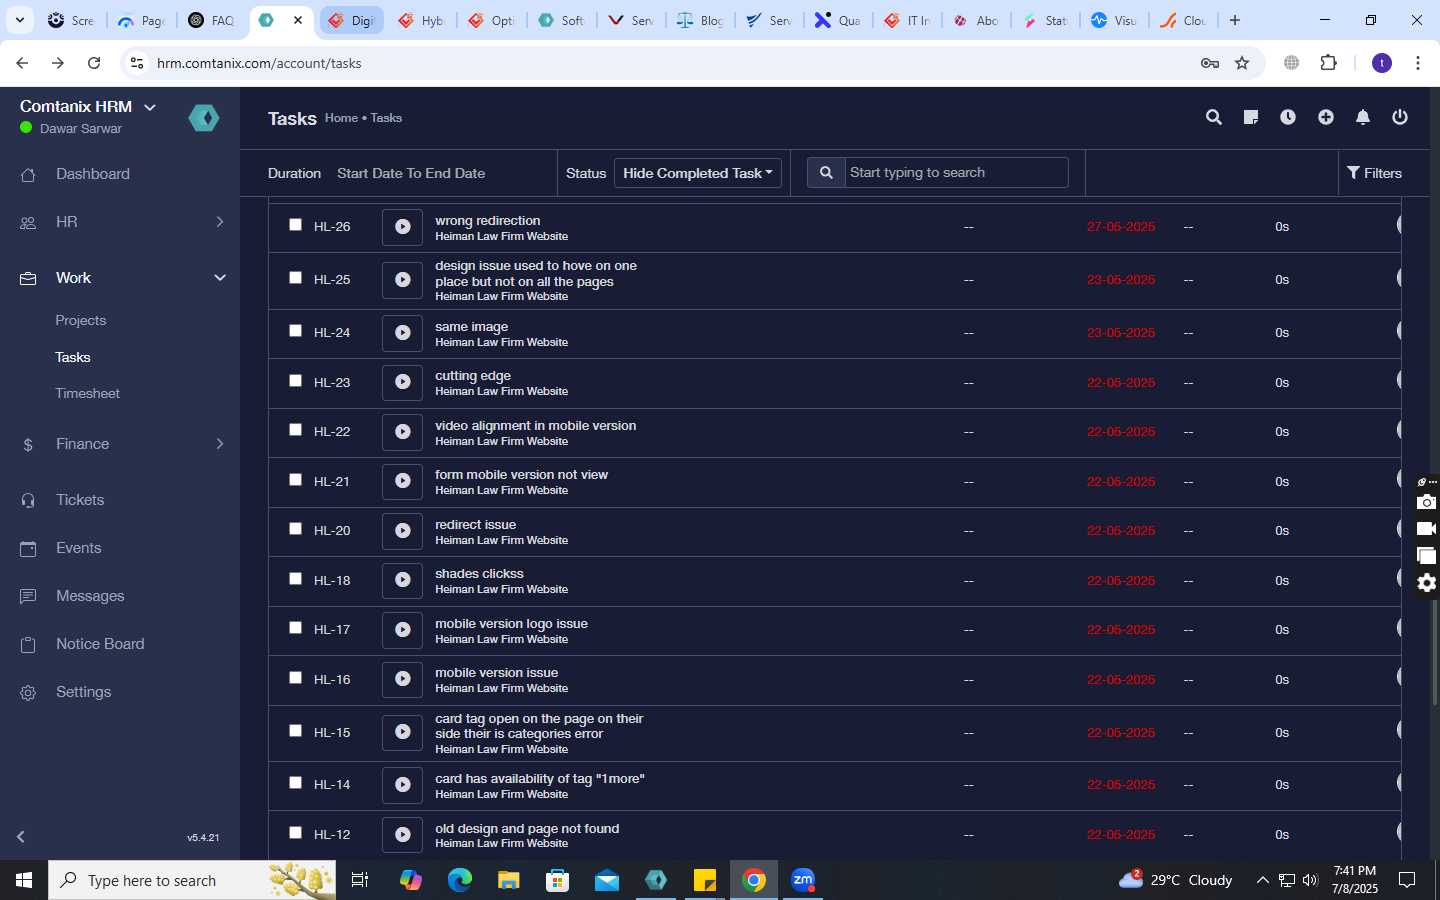
Task: Start timer for task HL-26
Action: click(402, 227)
